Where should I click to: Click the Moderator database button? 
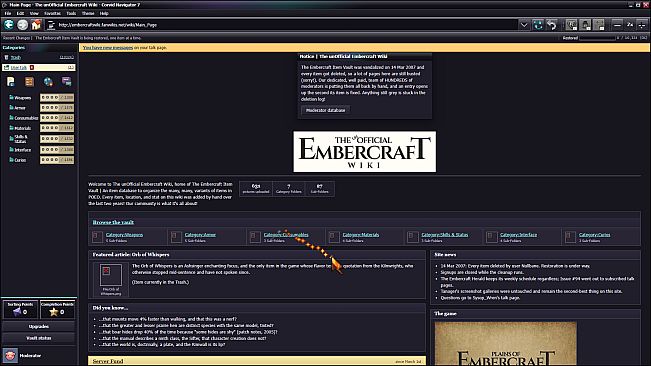click(x=326, y=110)
